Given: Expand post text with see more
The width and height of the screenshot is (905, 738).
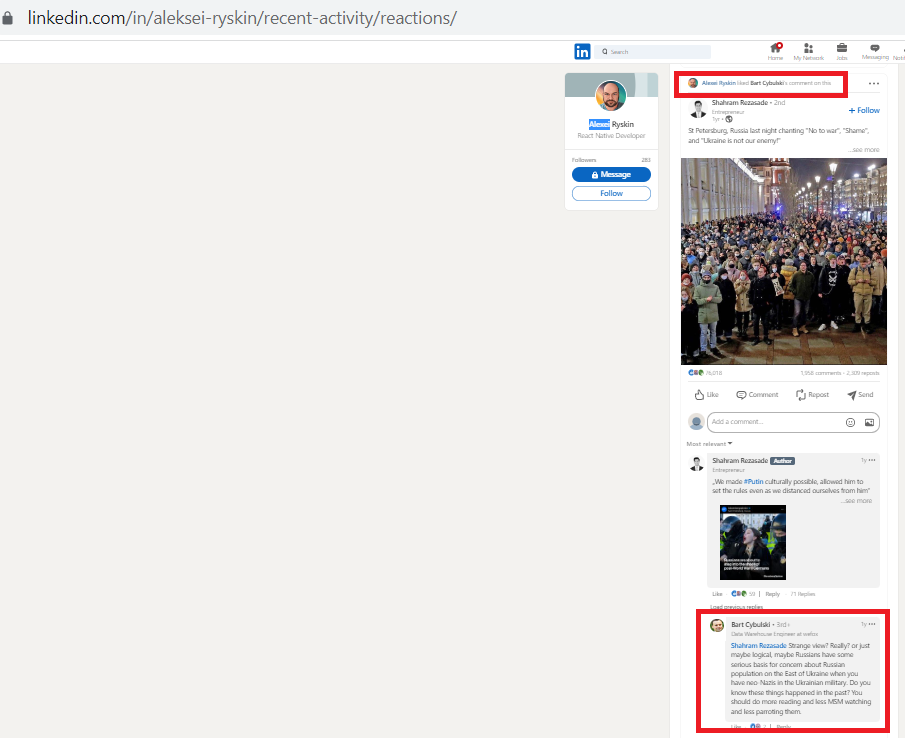Looking at the screenshot, I should pos(864,150).
